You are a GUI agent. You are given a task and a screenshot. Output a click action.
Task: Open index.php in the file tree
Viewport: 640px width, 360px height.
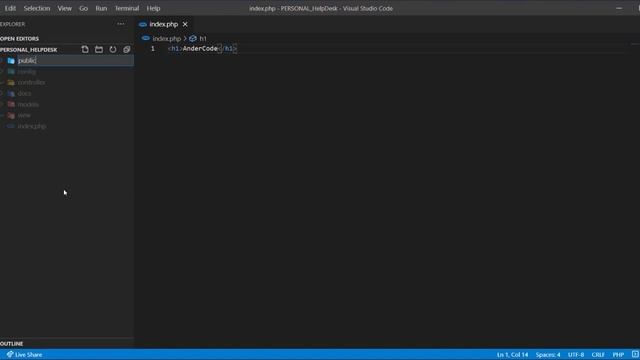tap(31, 127)
